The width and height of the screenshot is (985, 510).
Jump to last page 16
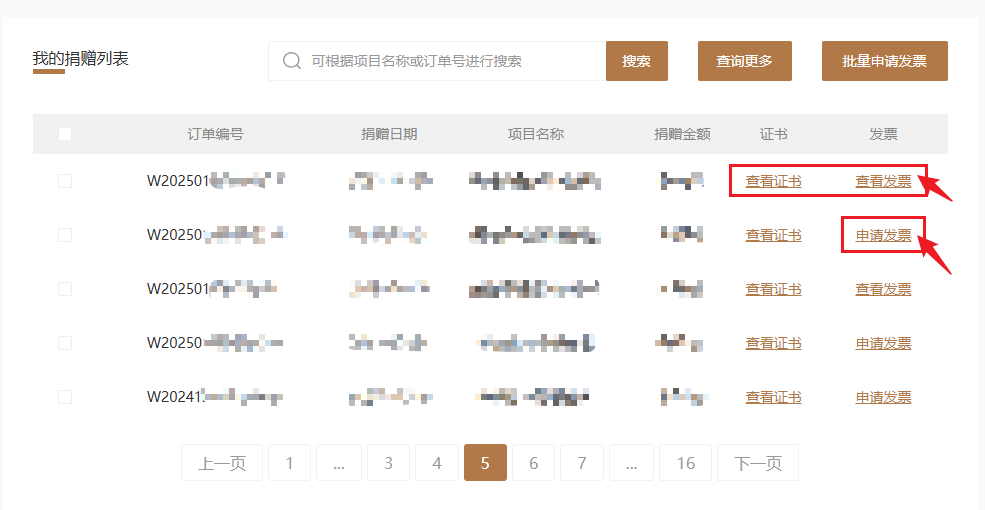(x=685, y=463)
